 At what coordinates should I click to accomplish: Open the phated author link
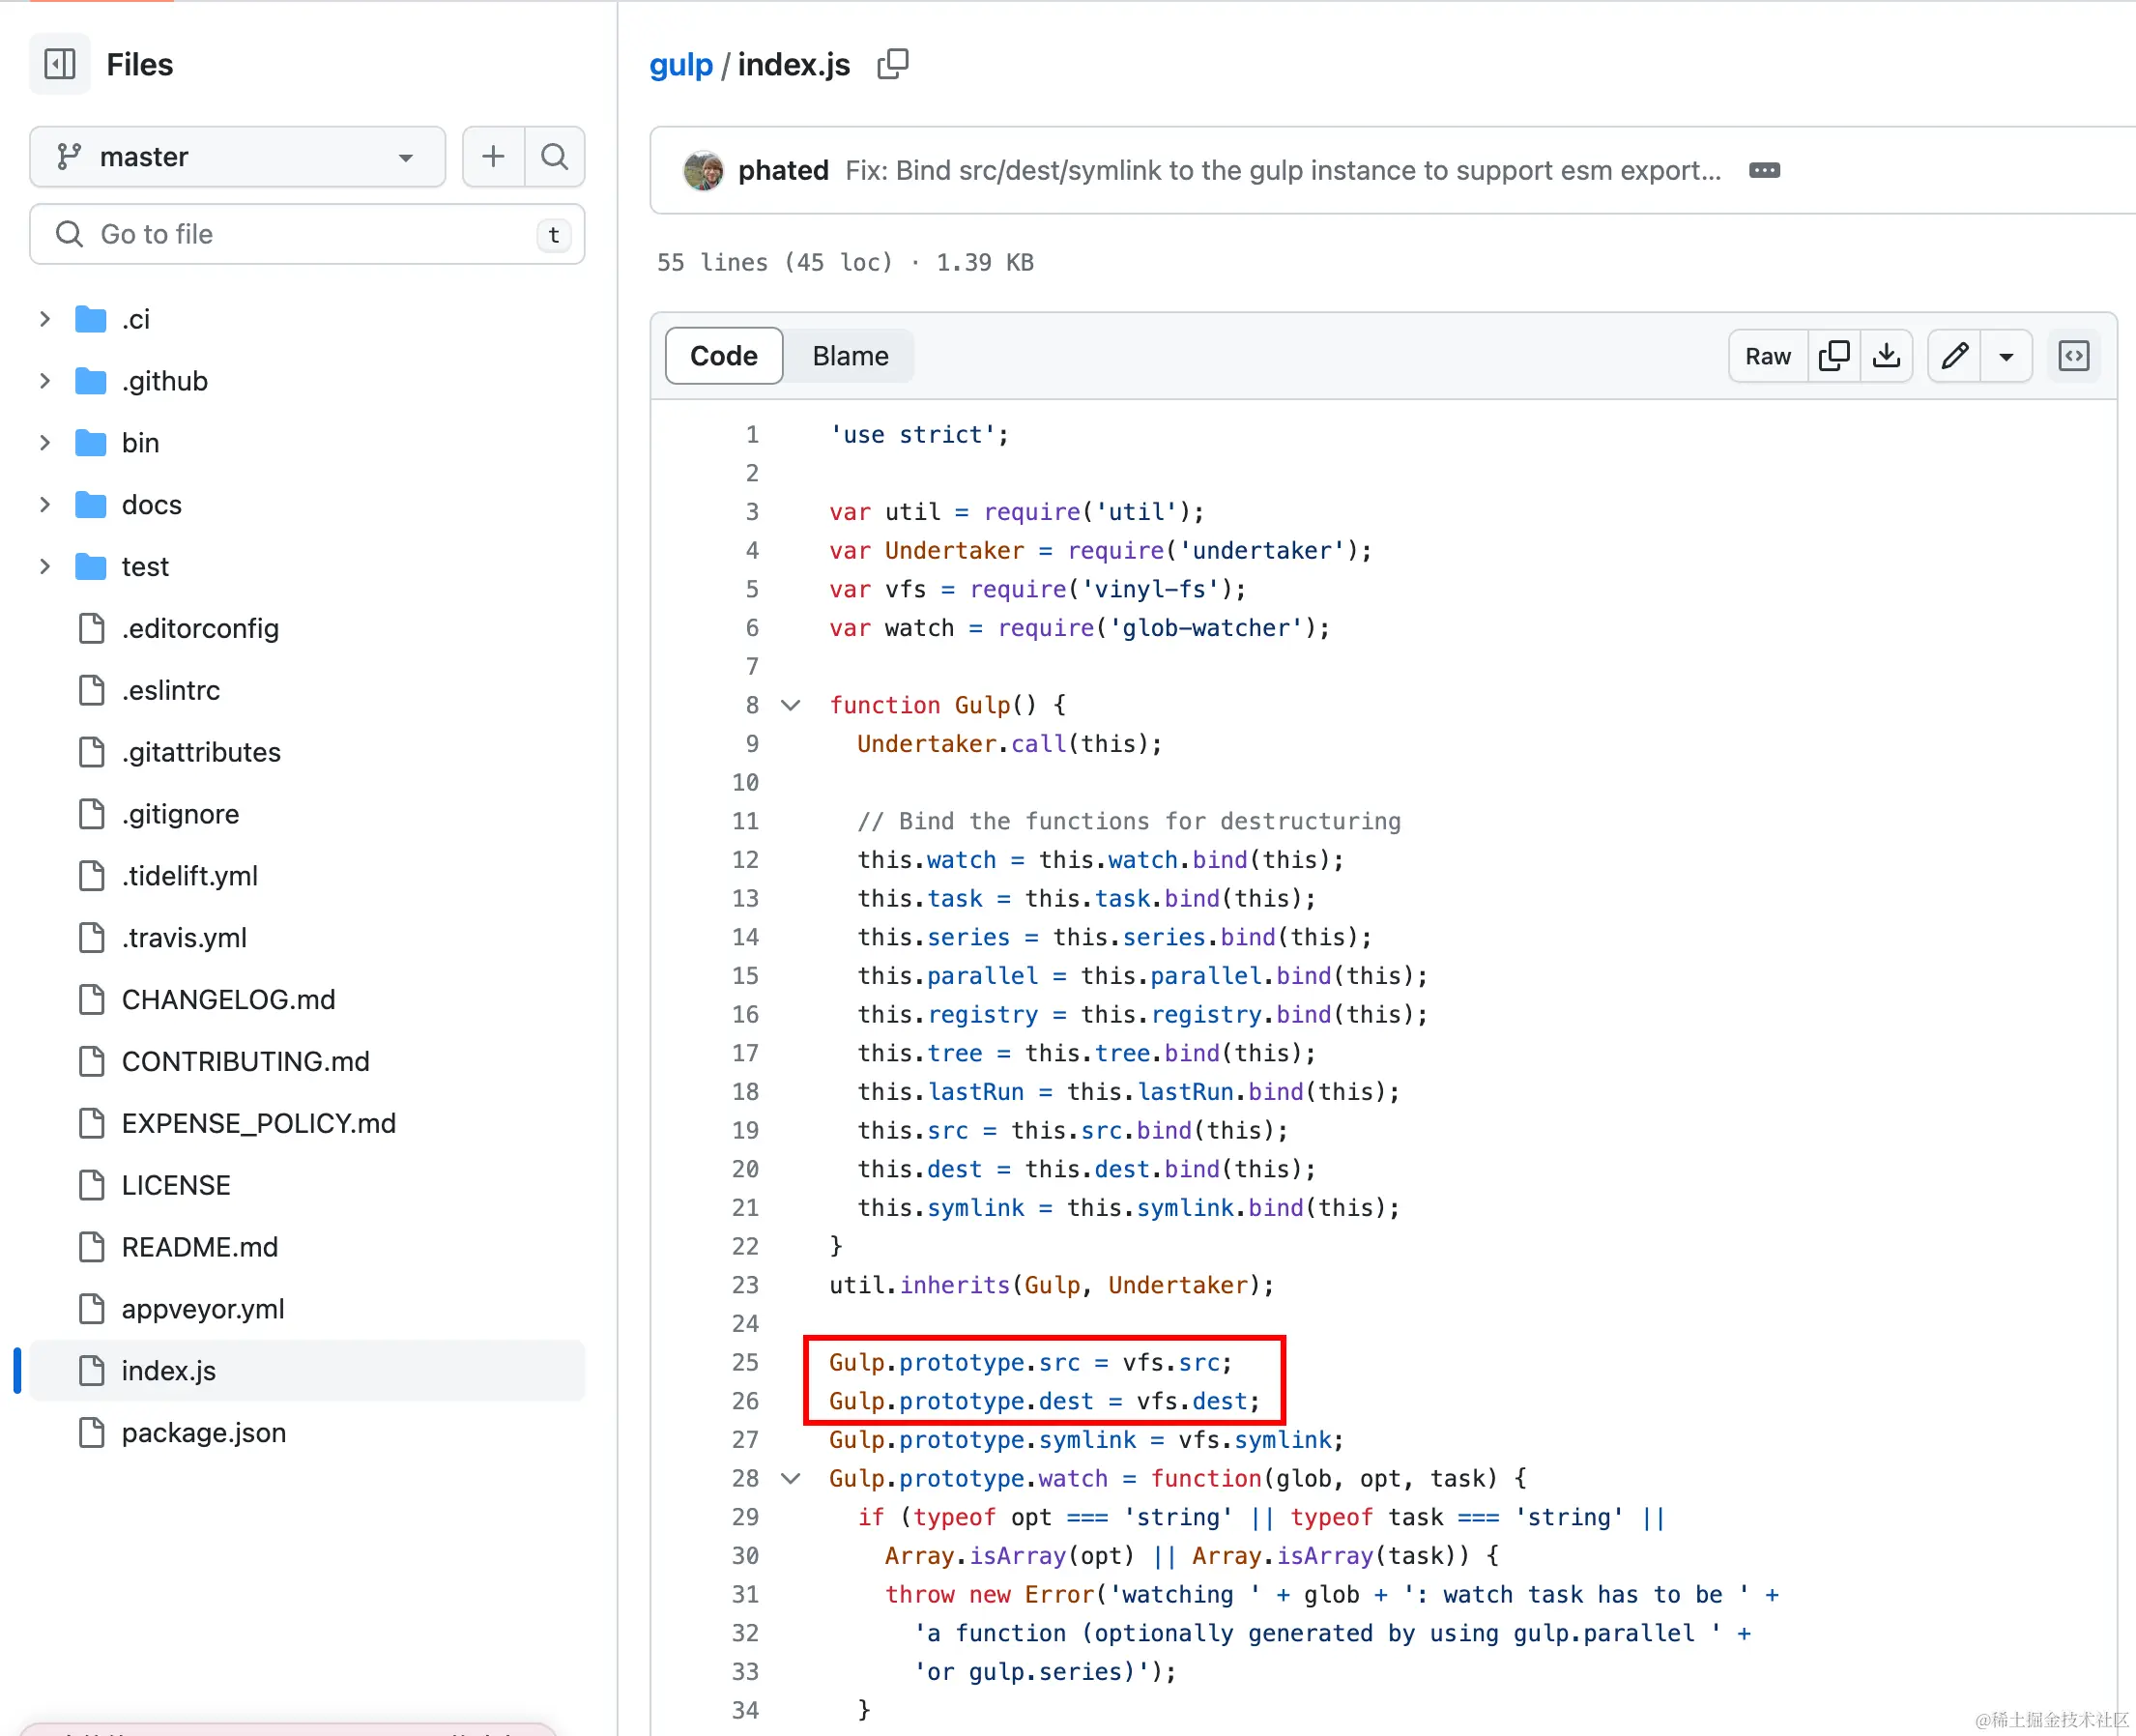[x=783, y=171]
